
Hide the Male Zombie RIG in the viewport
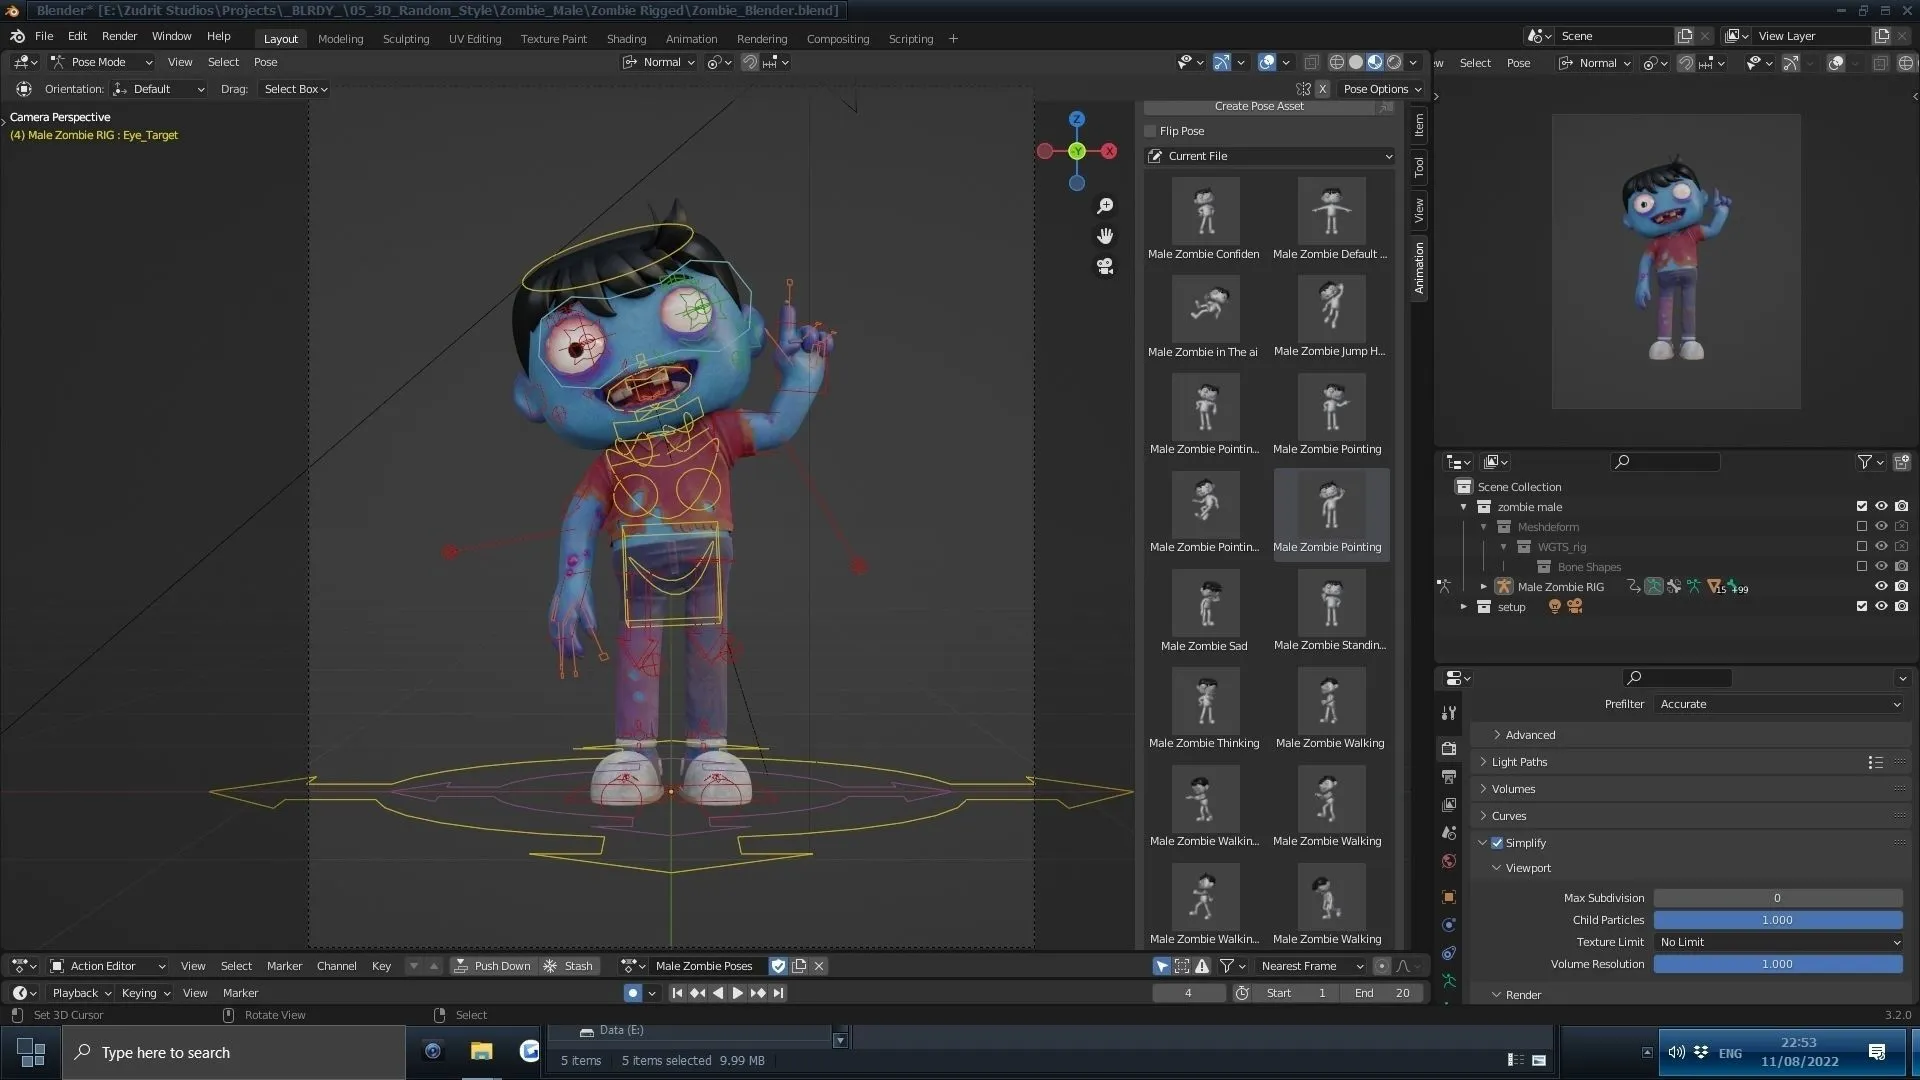[x=1881, y=587]
